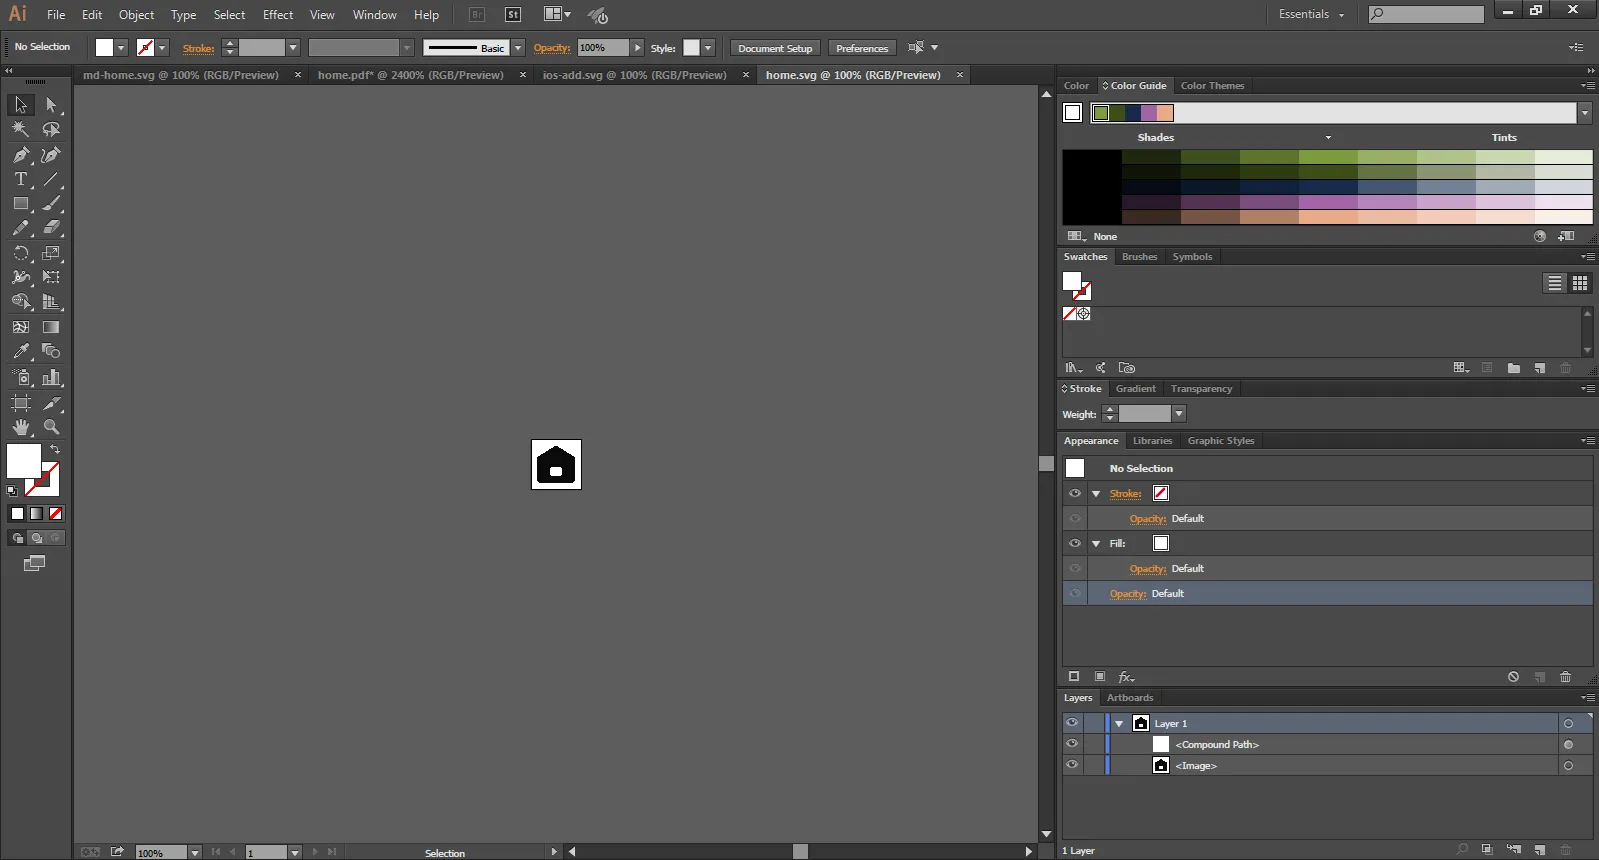Hide Layer 1 using eye icon
This screenshot has width=1599, height=860.
pyautogui.click(x=1072, y=723)
